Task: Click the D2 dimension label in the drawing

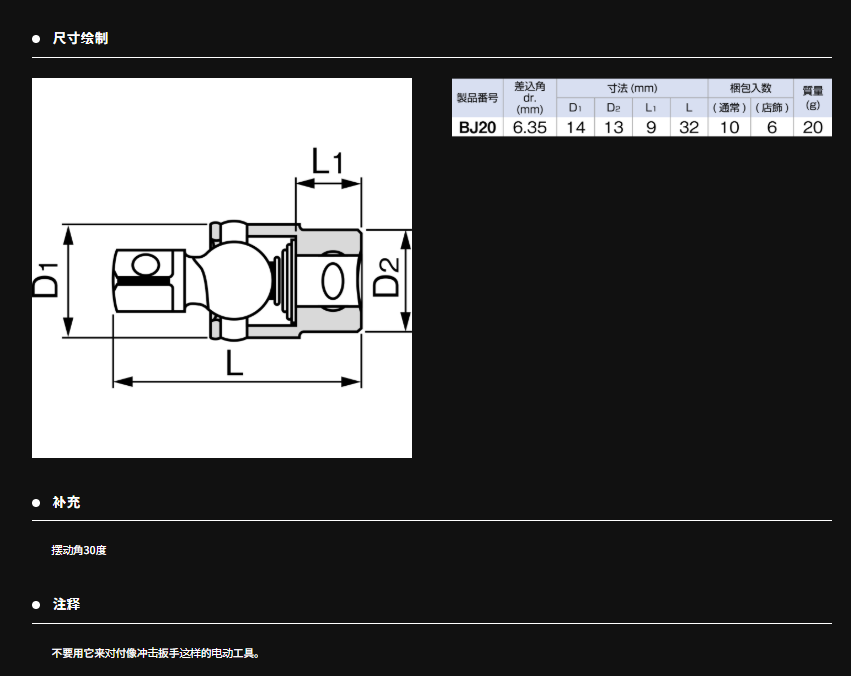Action: 386,279
